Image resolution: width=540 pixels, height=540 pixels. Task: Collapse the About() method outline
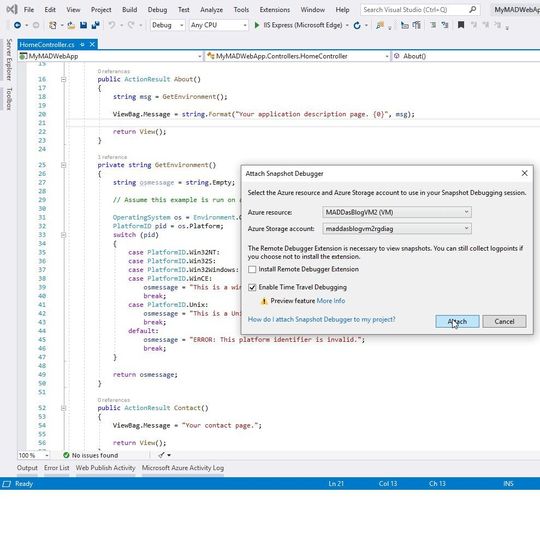63,80
